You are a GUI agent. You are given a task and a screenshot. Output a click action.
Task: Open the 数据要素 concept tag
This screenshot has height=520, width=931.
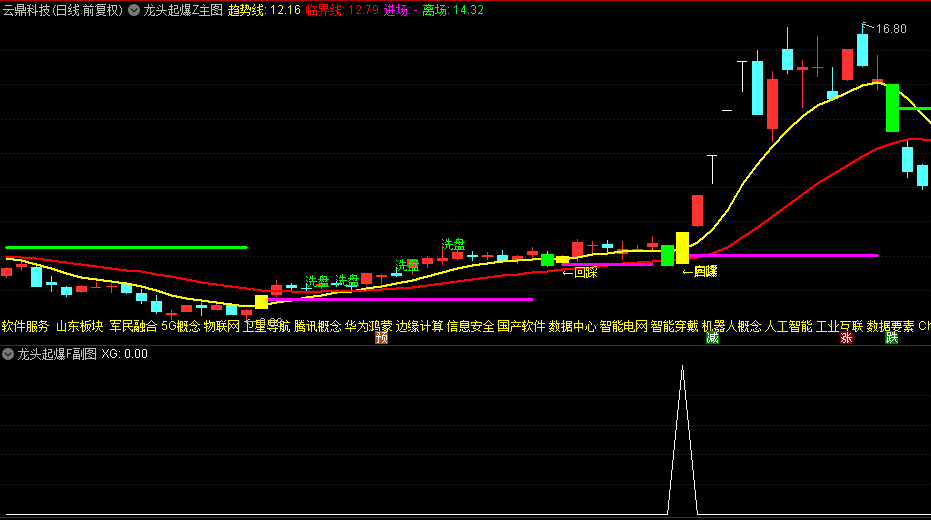tap(891, 326)
